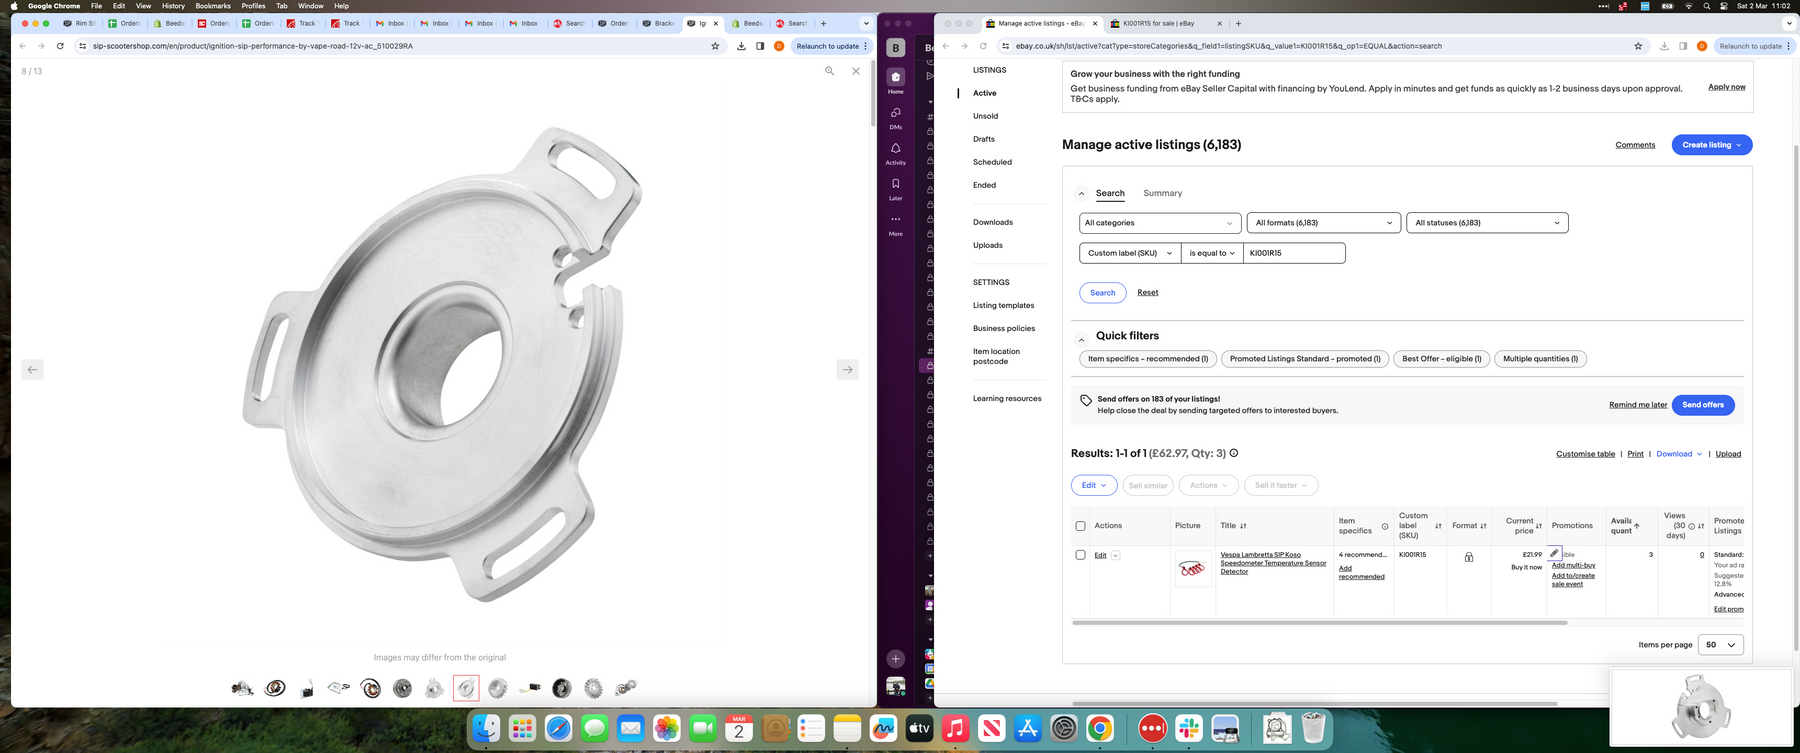The width and height of the screenshot is (1800, 753).
Task: Open Slack Activity bell icon
Action: pos(895,149)
